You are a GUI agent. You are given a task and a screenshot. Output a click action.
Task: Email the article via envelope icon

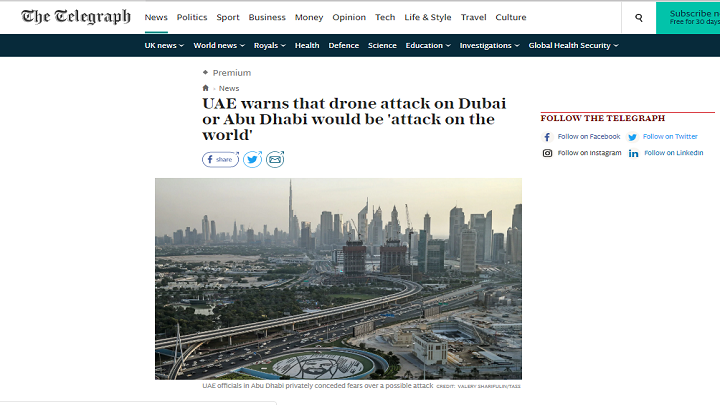pos(275,159)
